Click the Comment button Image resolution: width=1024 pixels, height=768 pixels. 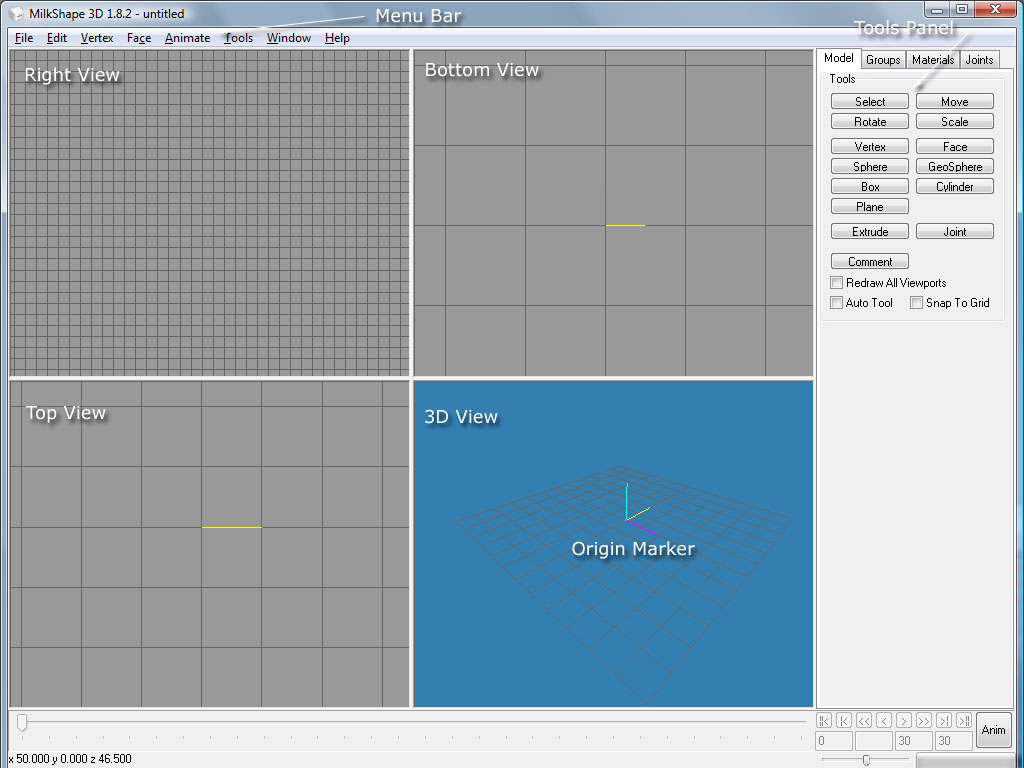pos(870,261)
